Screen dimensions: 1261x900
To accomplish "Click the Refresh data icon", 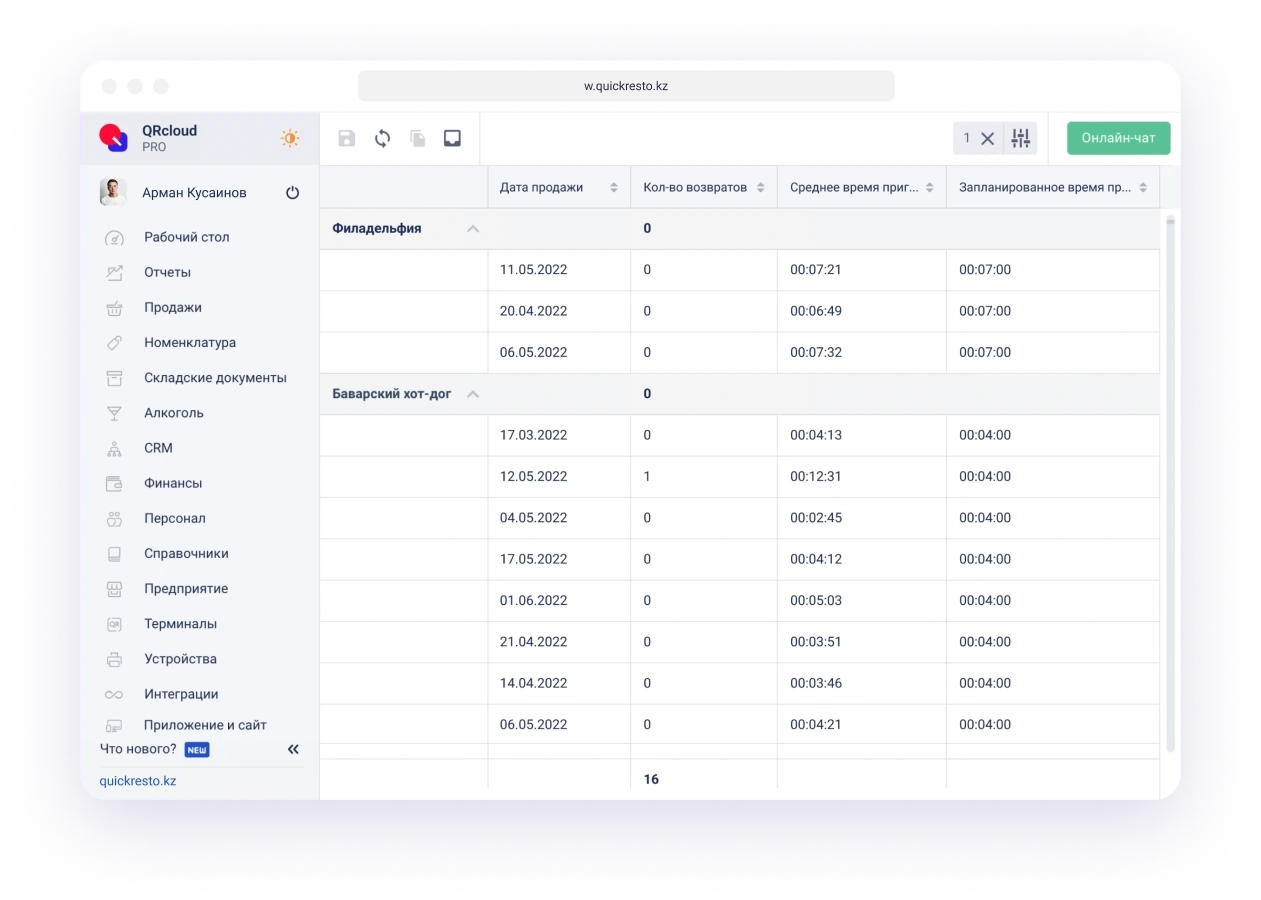I will point(382,138).
